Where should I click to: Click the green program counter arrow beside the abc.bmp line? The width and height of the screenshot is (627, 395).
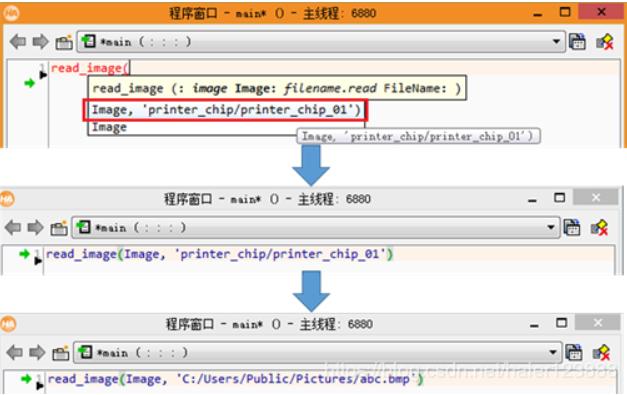[26, 378]
